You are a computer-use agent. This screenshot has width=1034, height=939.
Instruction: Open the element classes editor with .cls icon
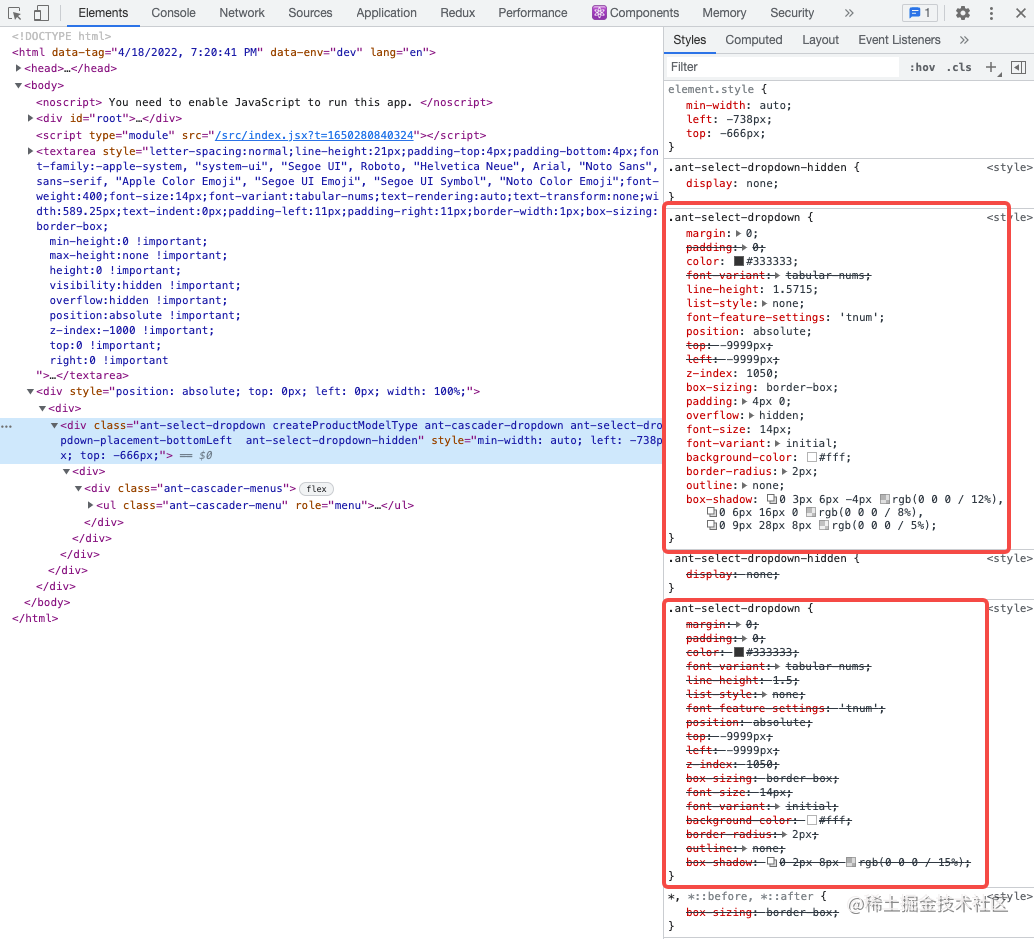959,66
